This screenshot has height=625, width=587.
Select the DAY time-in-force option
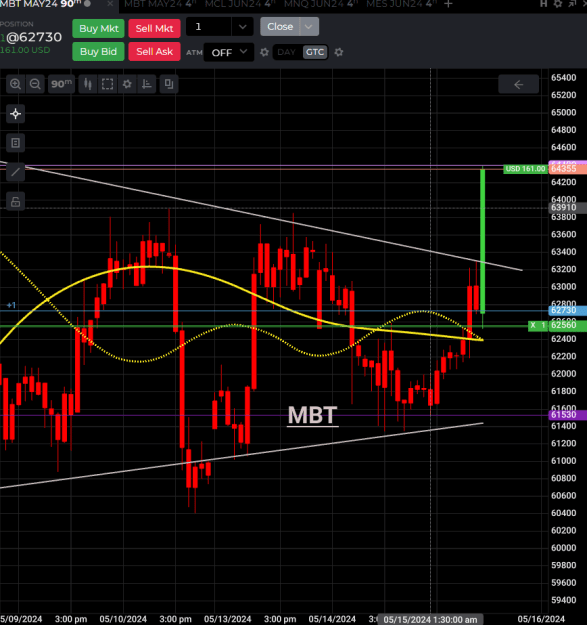pyautogui.click(x=286, y=52)
